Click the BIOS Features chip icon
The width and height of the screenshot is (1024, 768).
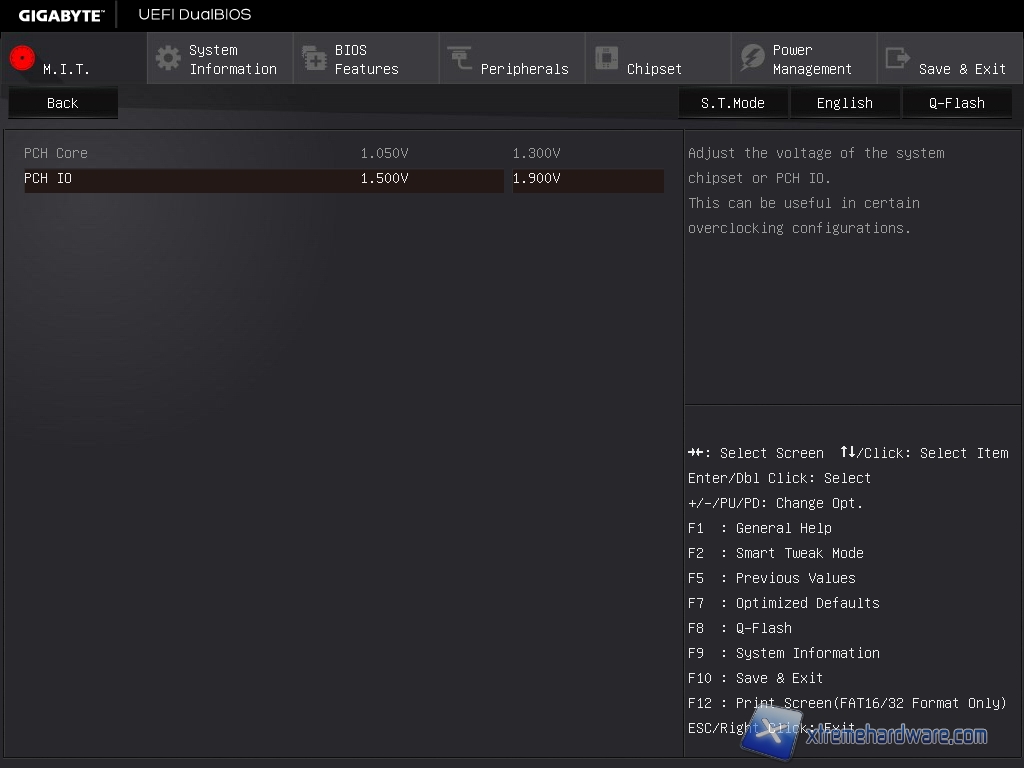(314, 58)
